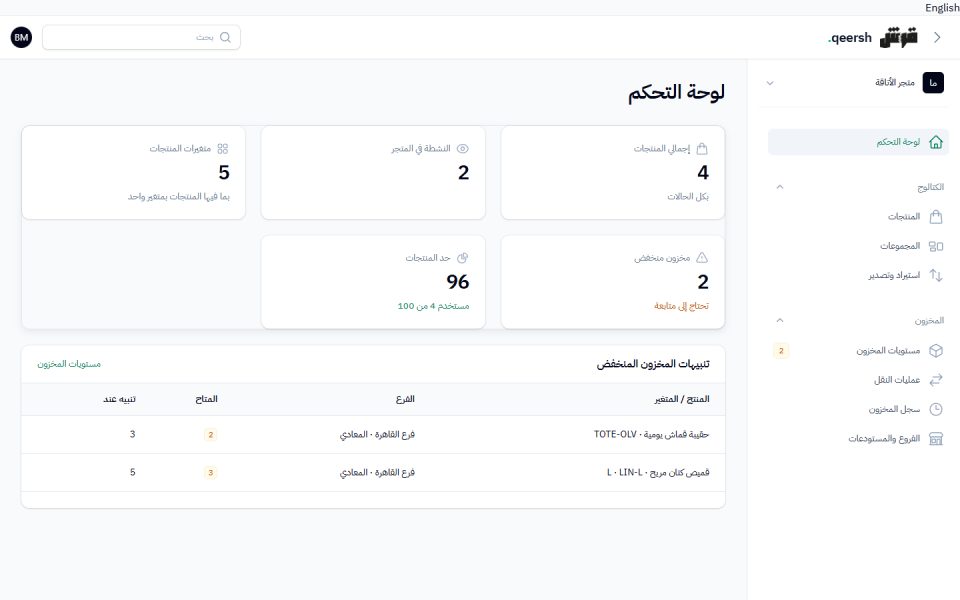The image size is (960, 600).
Task: Go to مستويات المخزون sidebar item
Action: [x=858, y=350]
